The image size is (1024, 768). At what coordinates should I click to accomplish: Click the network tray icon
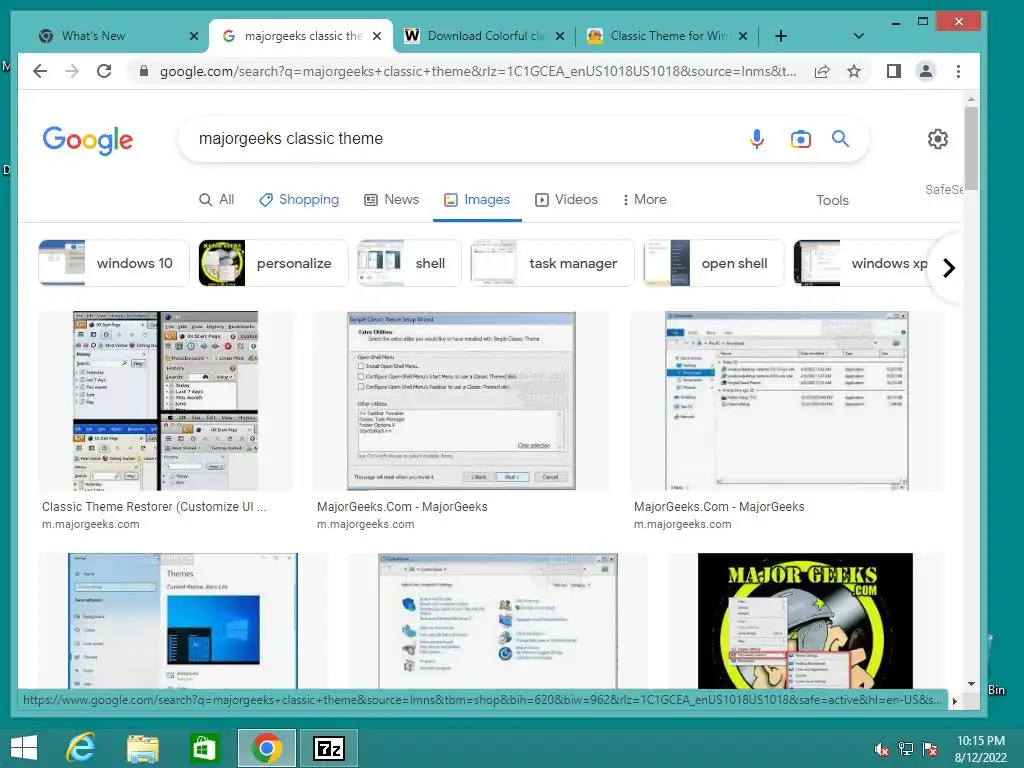pyautogui.click(x=906, y=749)
